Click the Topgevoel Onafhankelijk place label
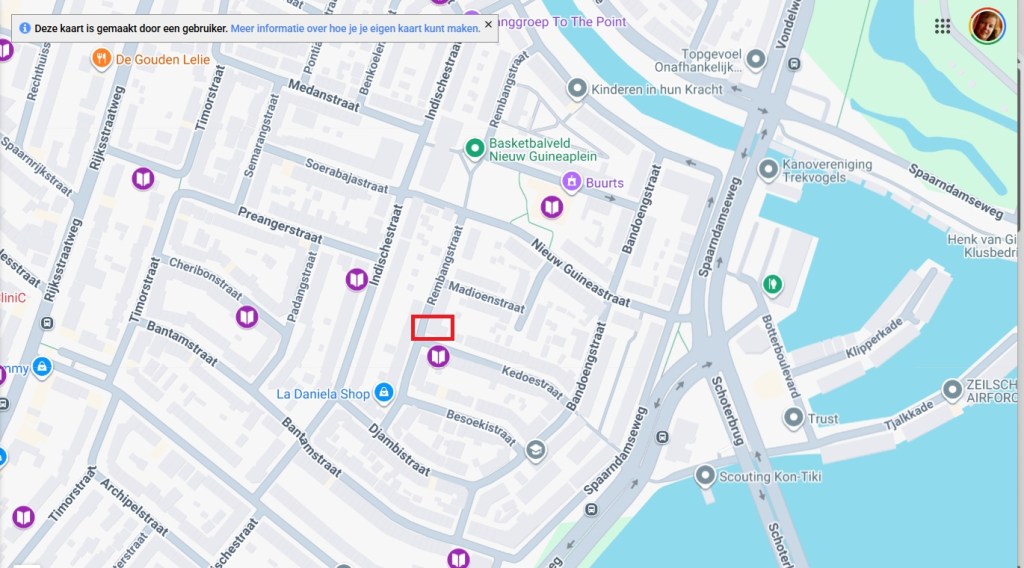Image resolution: width=1024 pixels, height=568 pixels. (x=698, y=60)
